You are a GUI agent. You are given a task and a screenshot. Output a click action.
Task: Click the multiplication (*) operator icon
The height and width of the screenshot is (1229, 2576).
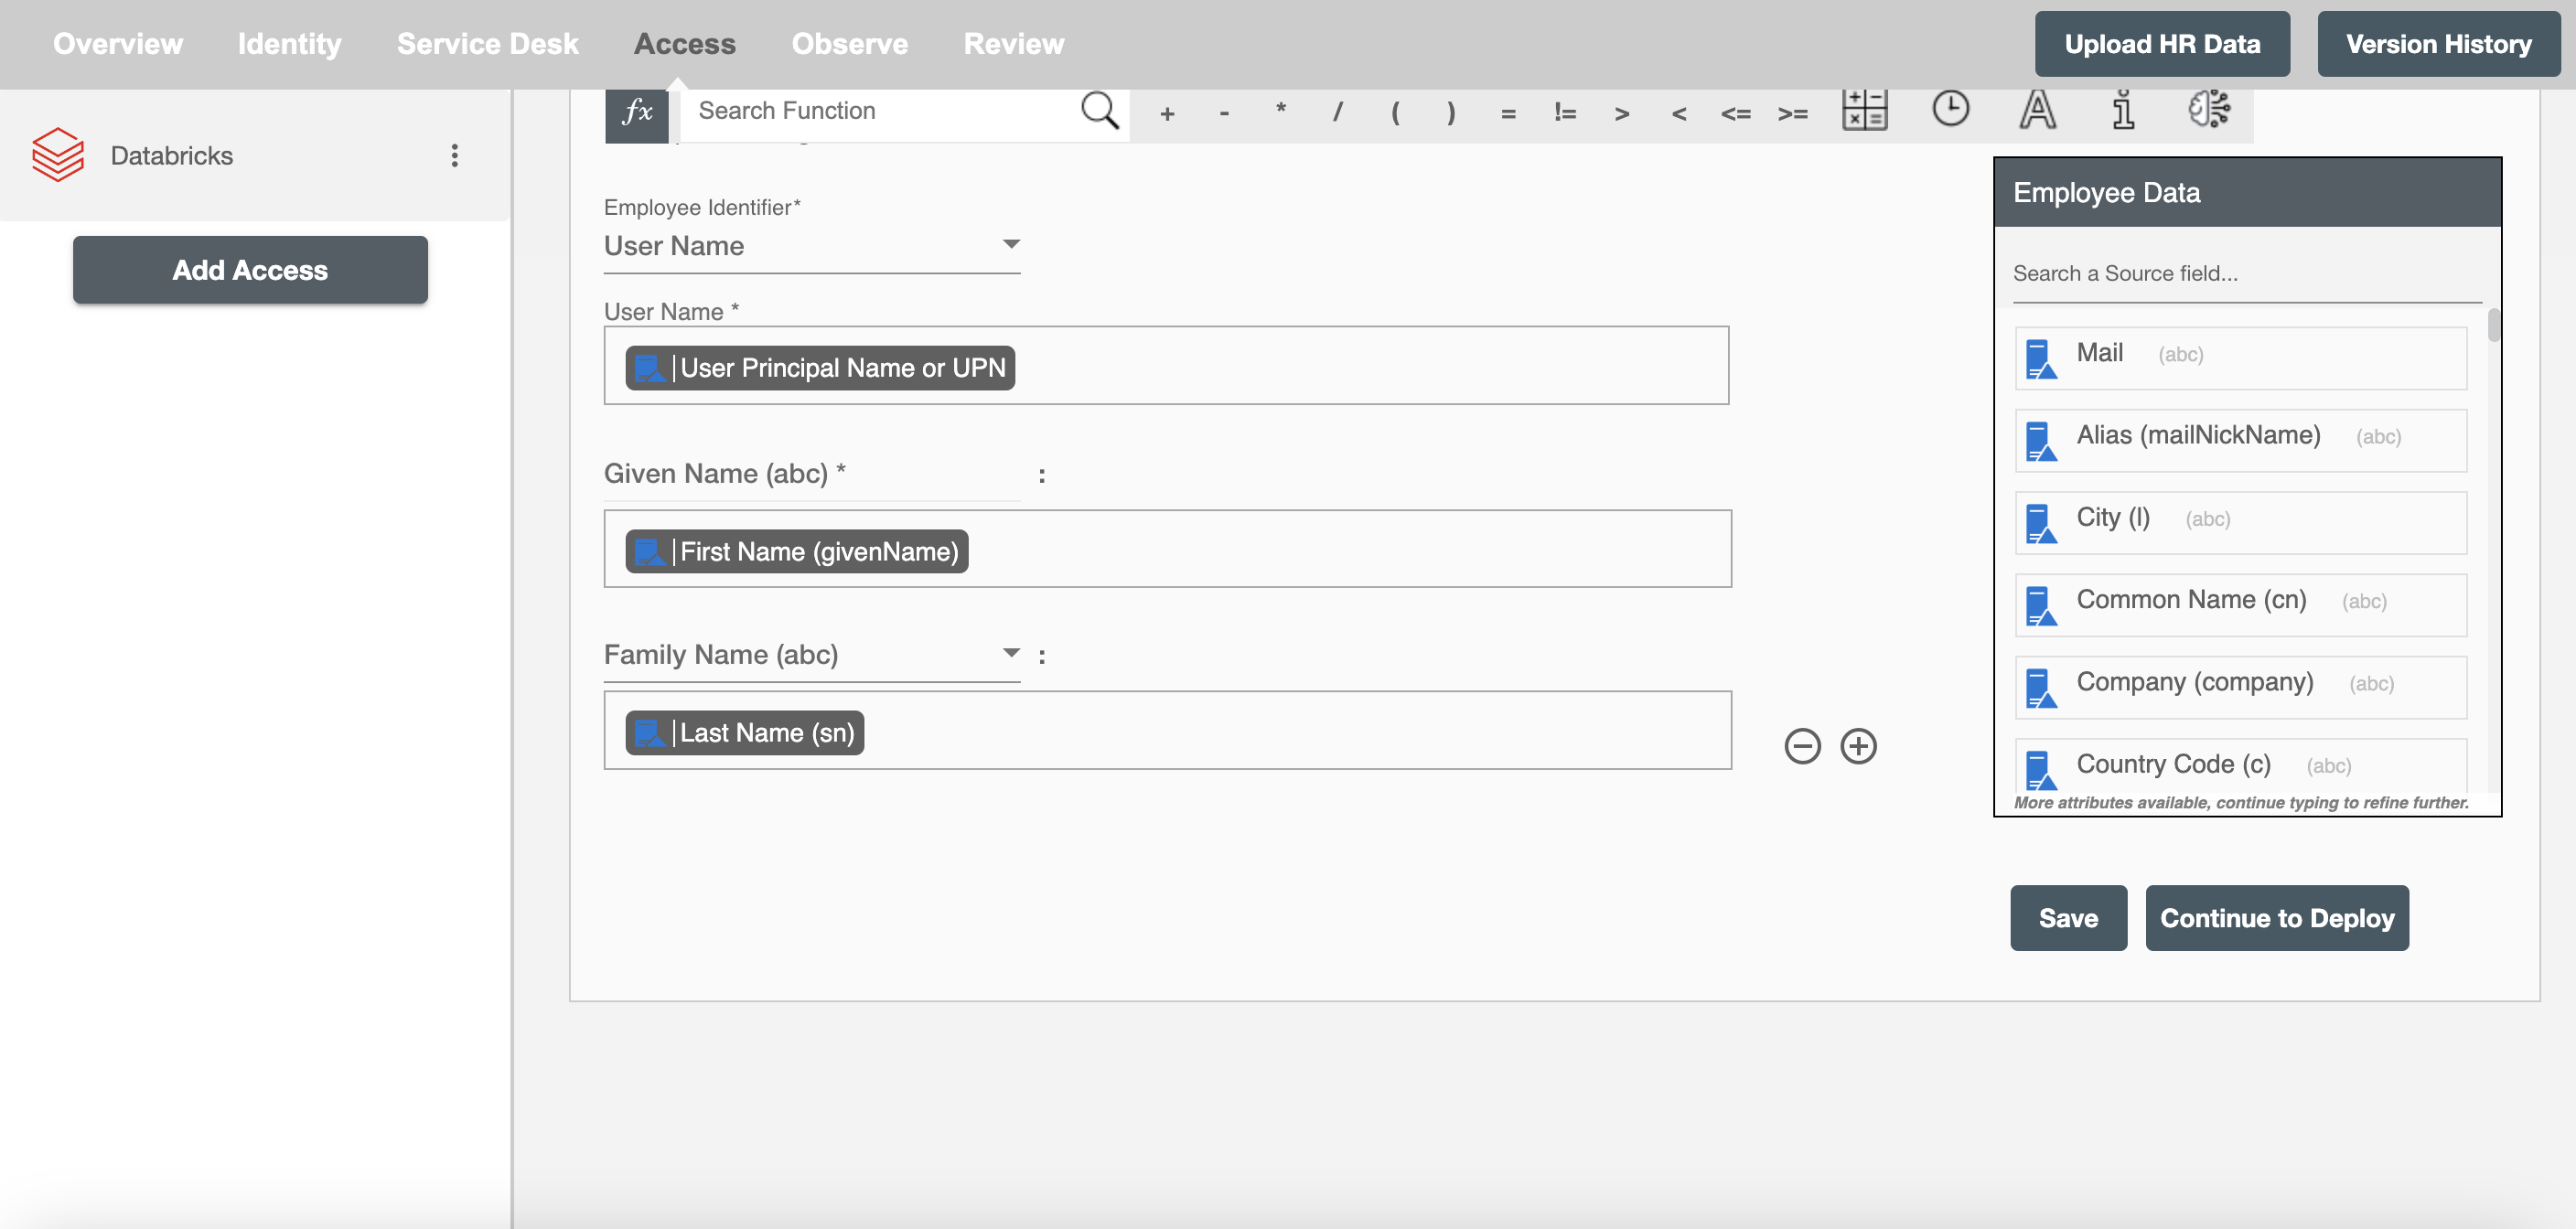(x=1282, y=110)
